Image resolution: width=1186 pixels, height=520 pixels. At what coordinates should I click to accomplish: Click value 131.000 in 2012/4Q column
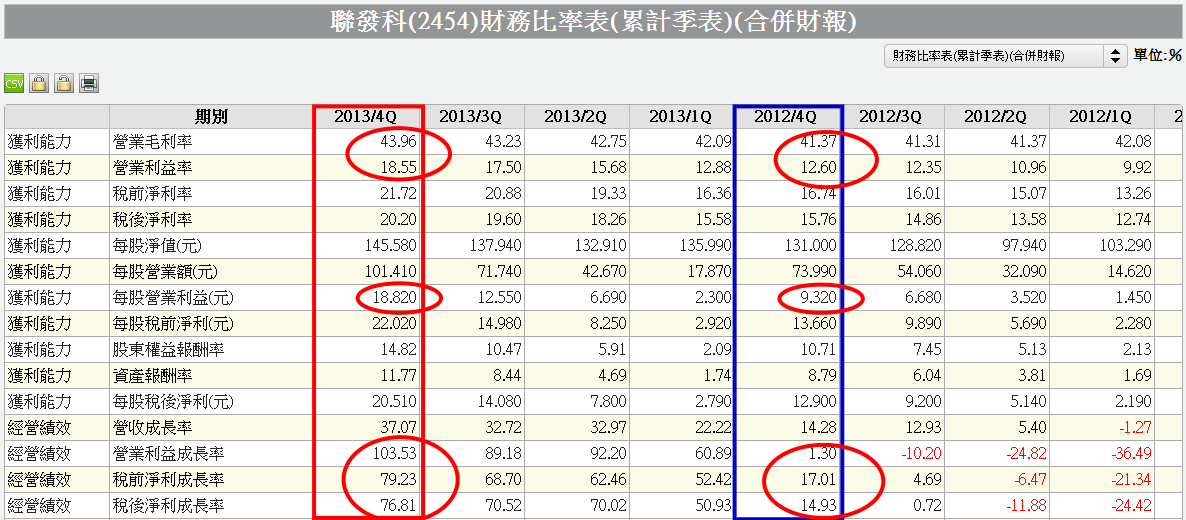click(x=810, y=245)
